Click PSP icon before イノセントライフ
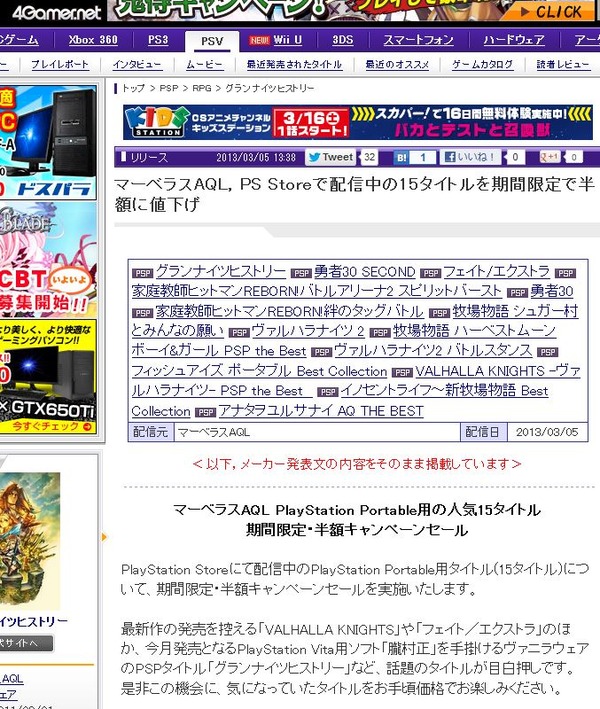 point(327,392)
